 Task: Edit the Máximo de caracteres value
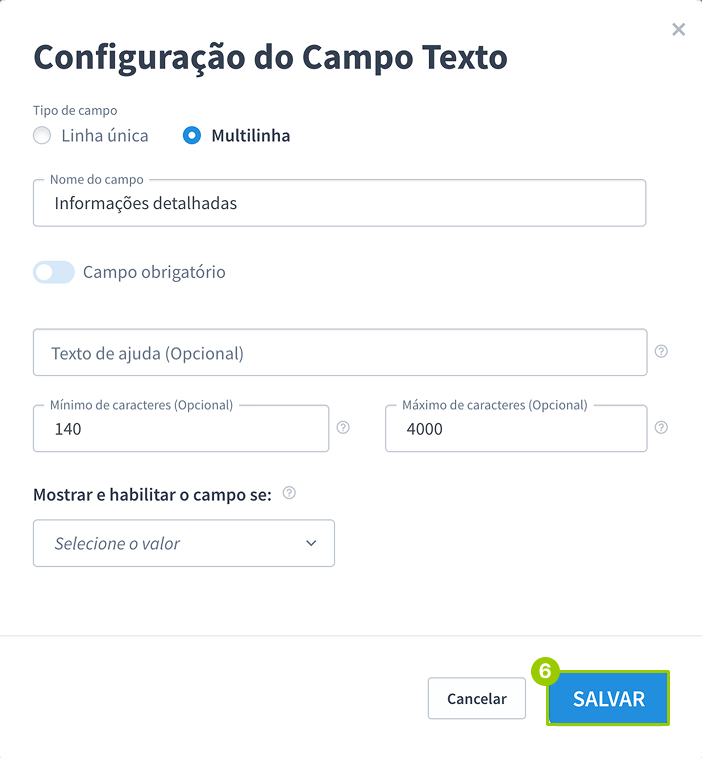(515, 429)
